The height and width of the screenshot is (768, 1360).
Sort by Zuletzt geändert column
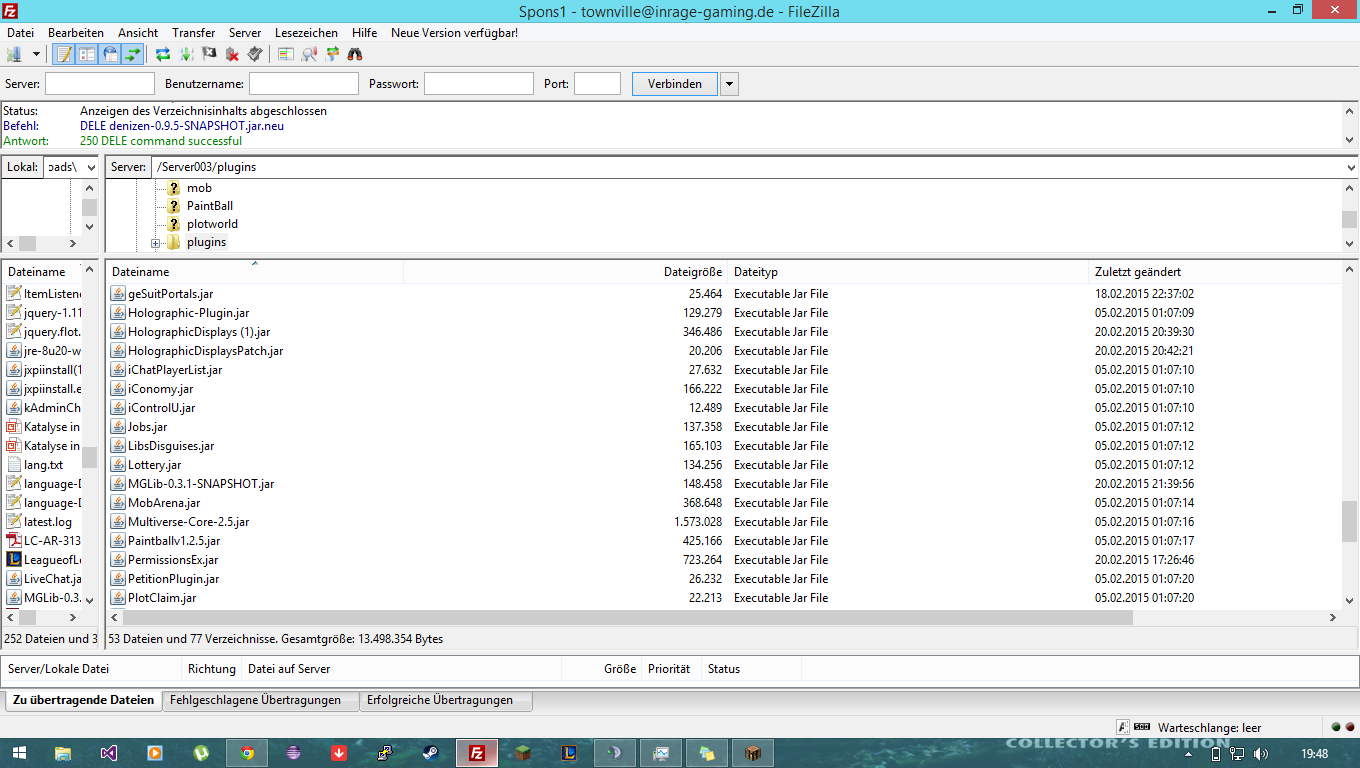[1215, 271]
